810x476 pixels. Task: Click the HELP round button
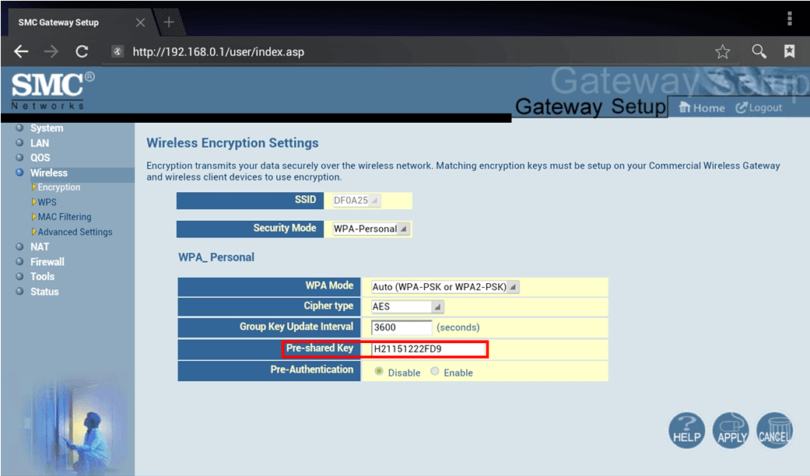687,430
